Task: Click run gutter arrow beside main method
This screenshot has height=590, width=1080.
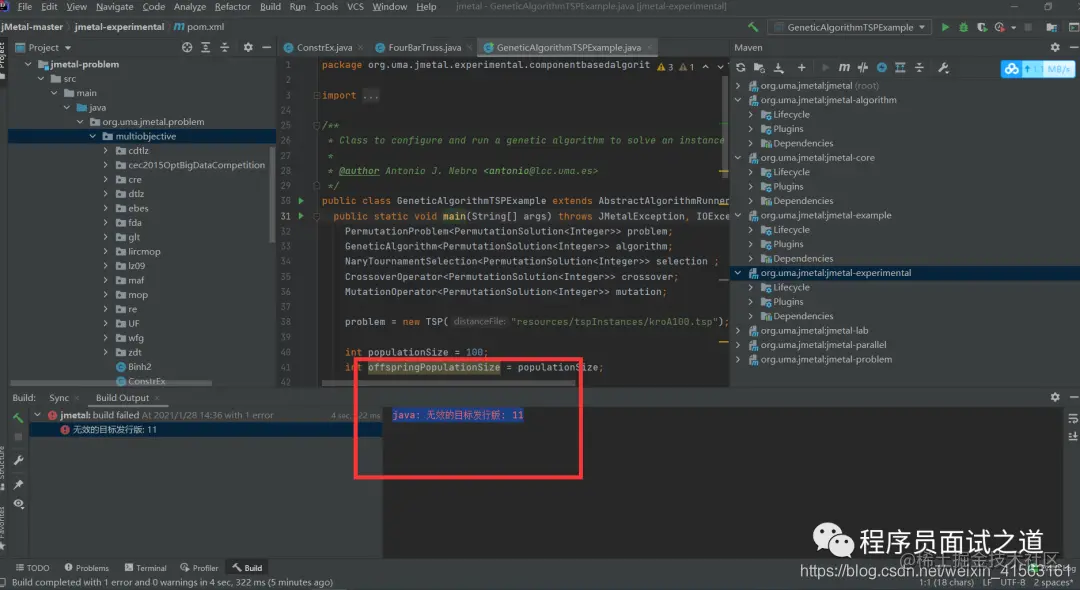Action: tap(301, 216)
